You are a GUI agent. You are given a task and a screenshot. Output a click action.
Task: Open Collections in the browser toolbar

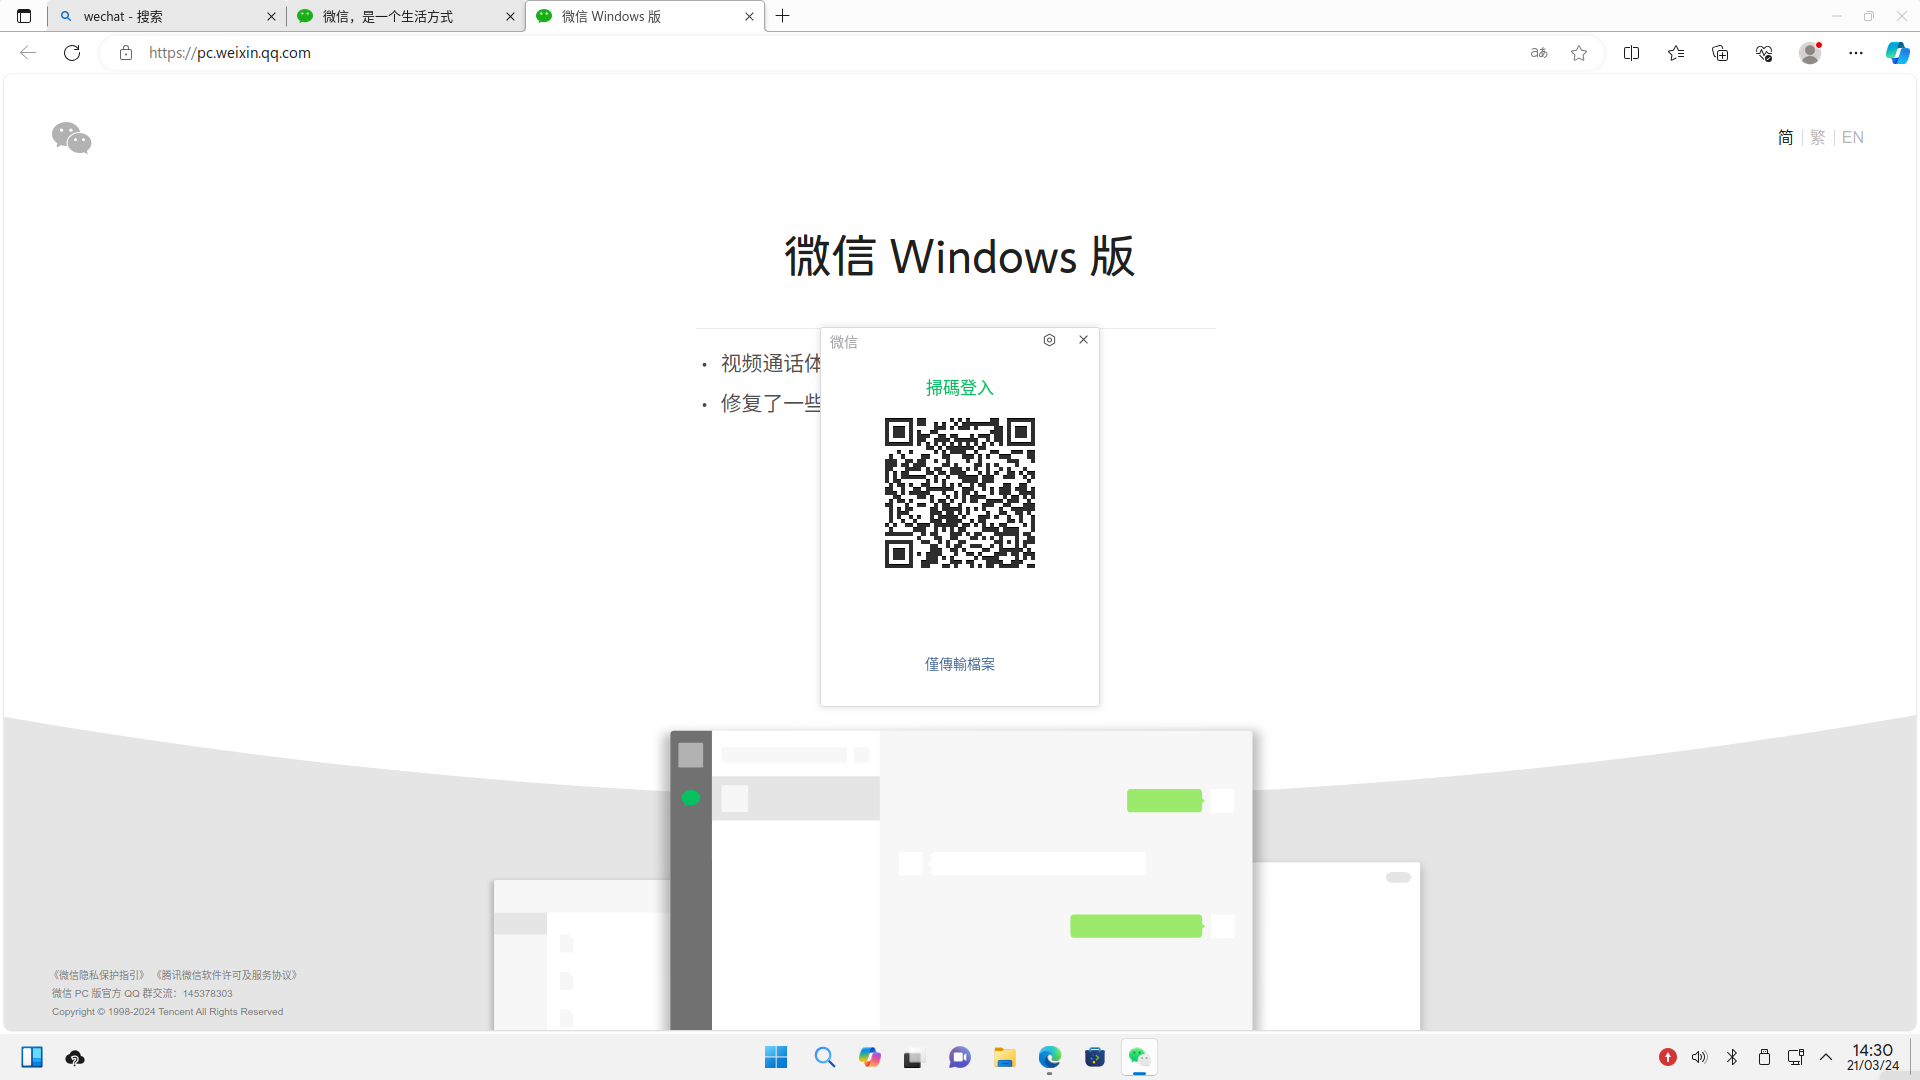pos(1720,52)
